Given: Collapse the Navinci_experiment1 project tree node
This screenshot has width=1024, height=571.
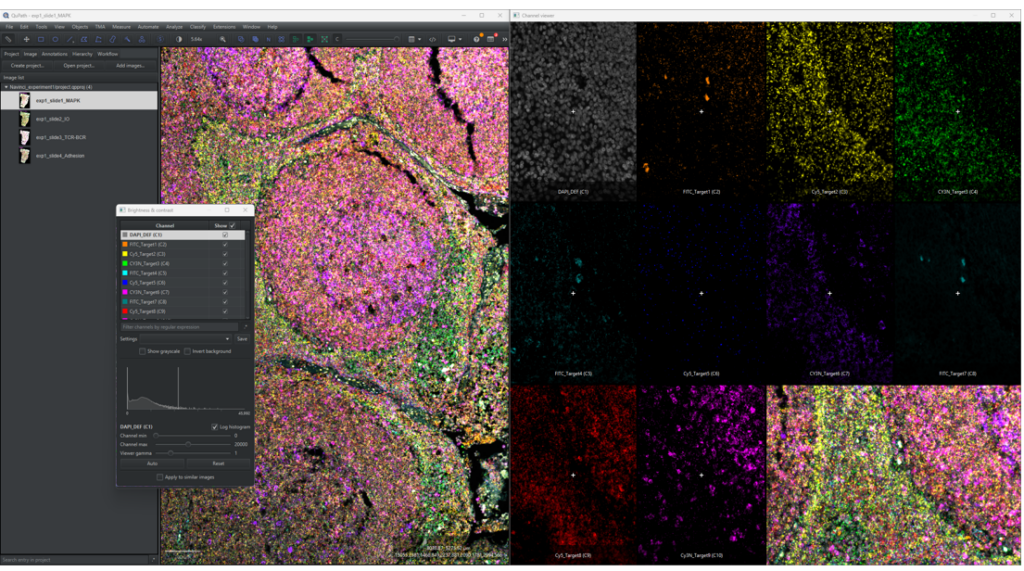Looking at the screenshot, I should pyautogui.click(x=6, y=87).
